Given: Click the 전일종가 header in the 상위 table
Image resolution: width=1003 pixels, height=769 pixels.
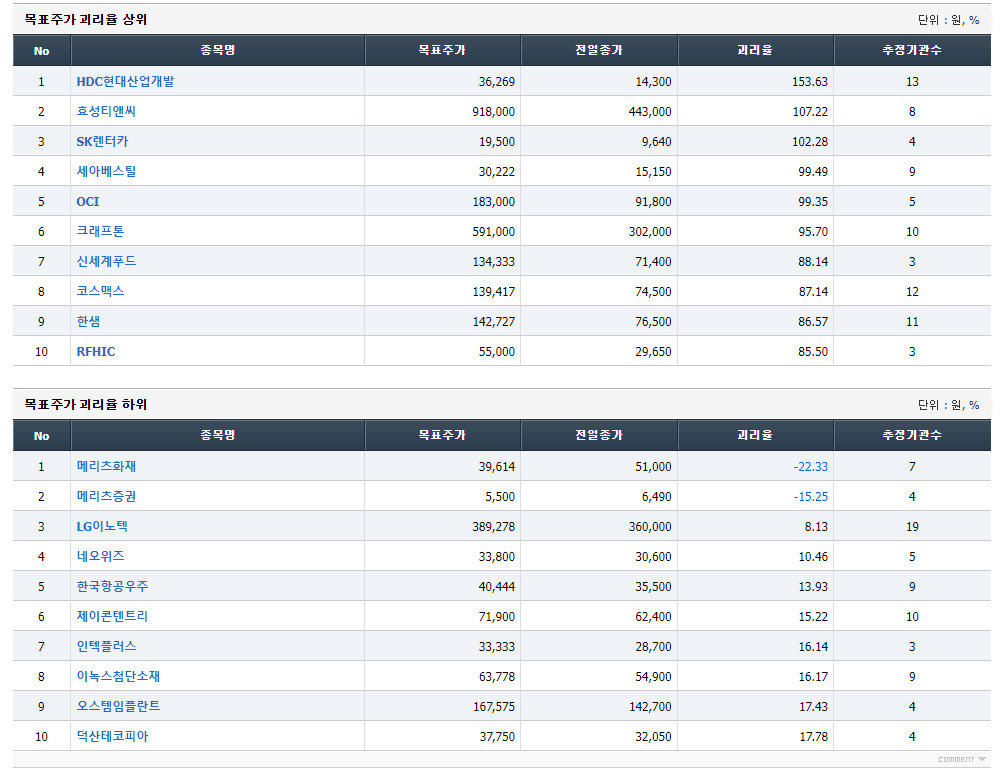Looking at the screenshot, I should tap(599, 50).
